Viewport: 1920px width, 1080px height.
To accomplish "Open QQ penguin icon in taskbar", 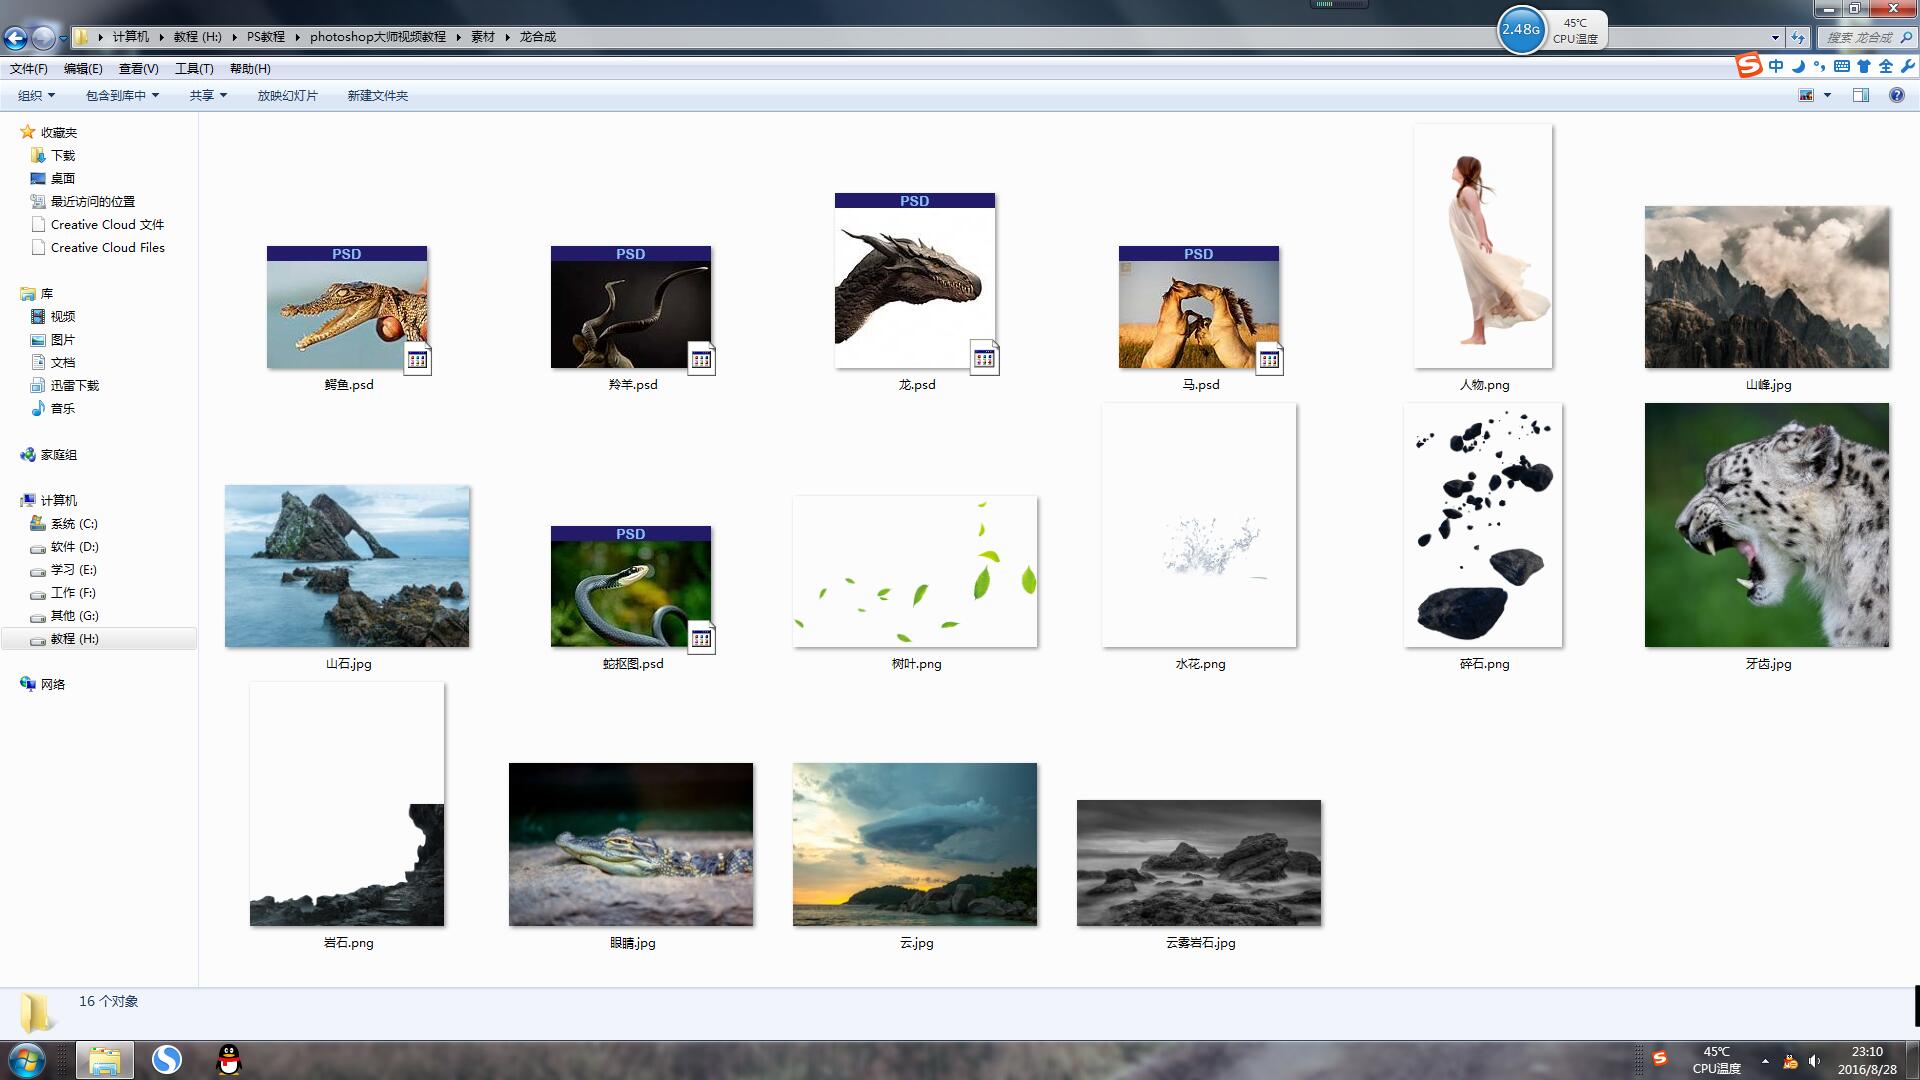I will pyautogui.click(x=229, y=1060).
